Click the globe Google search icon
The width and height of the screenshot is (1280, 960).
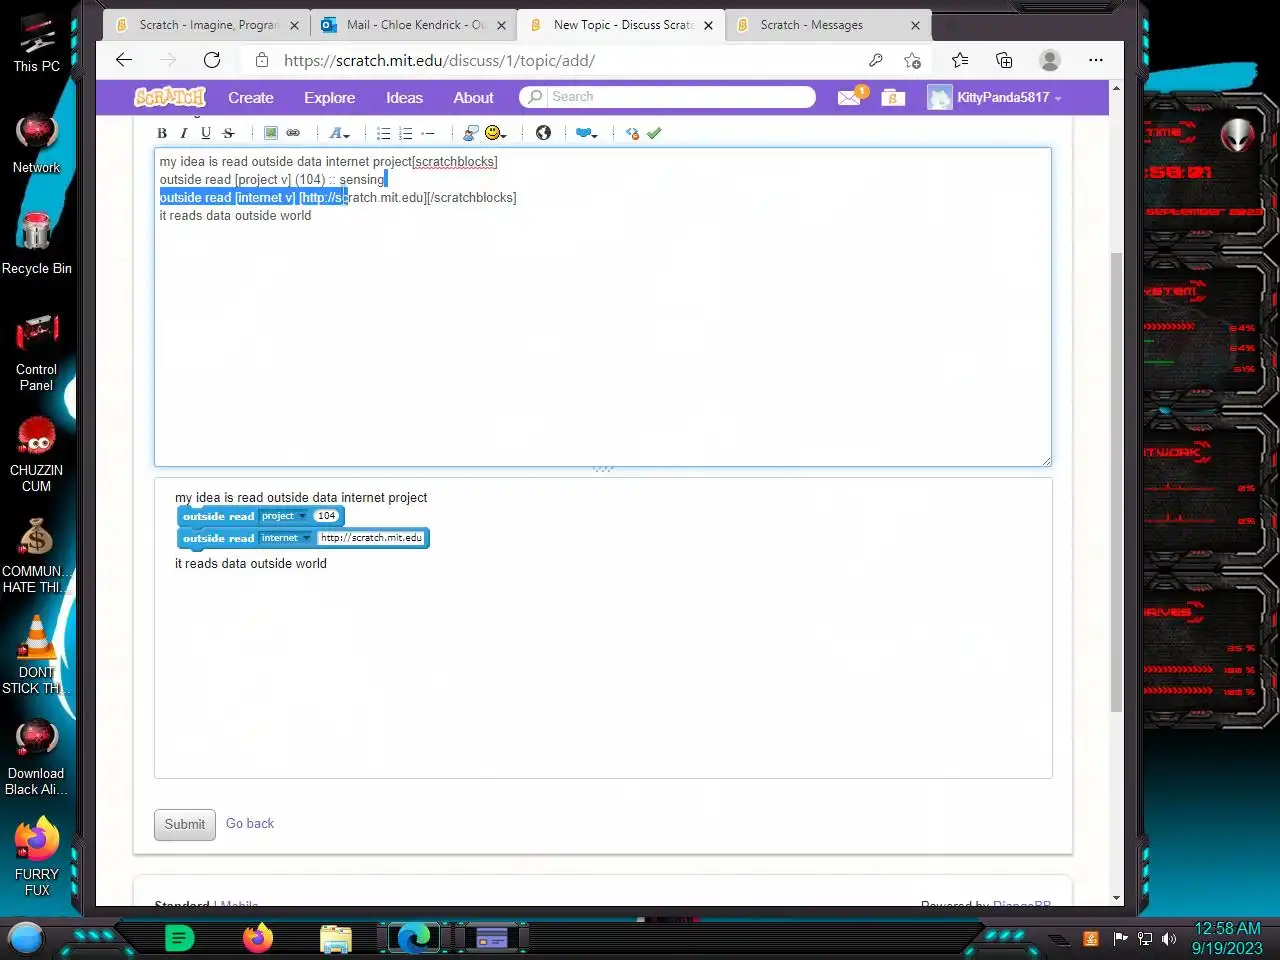[543, 133]
